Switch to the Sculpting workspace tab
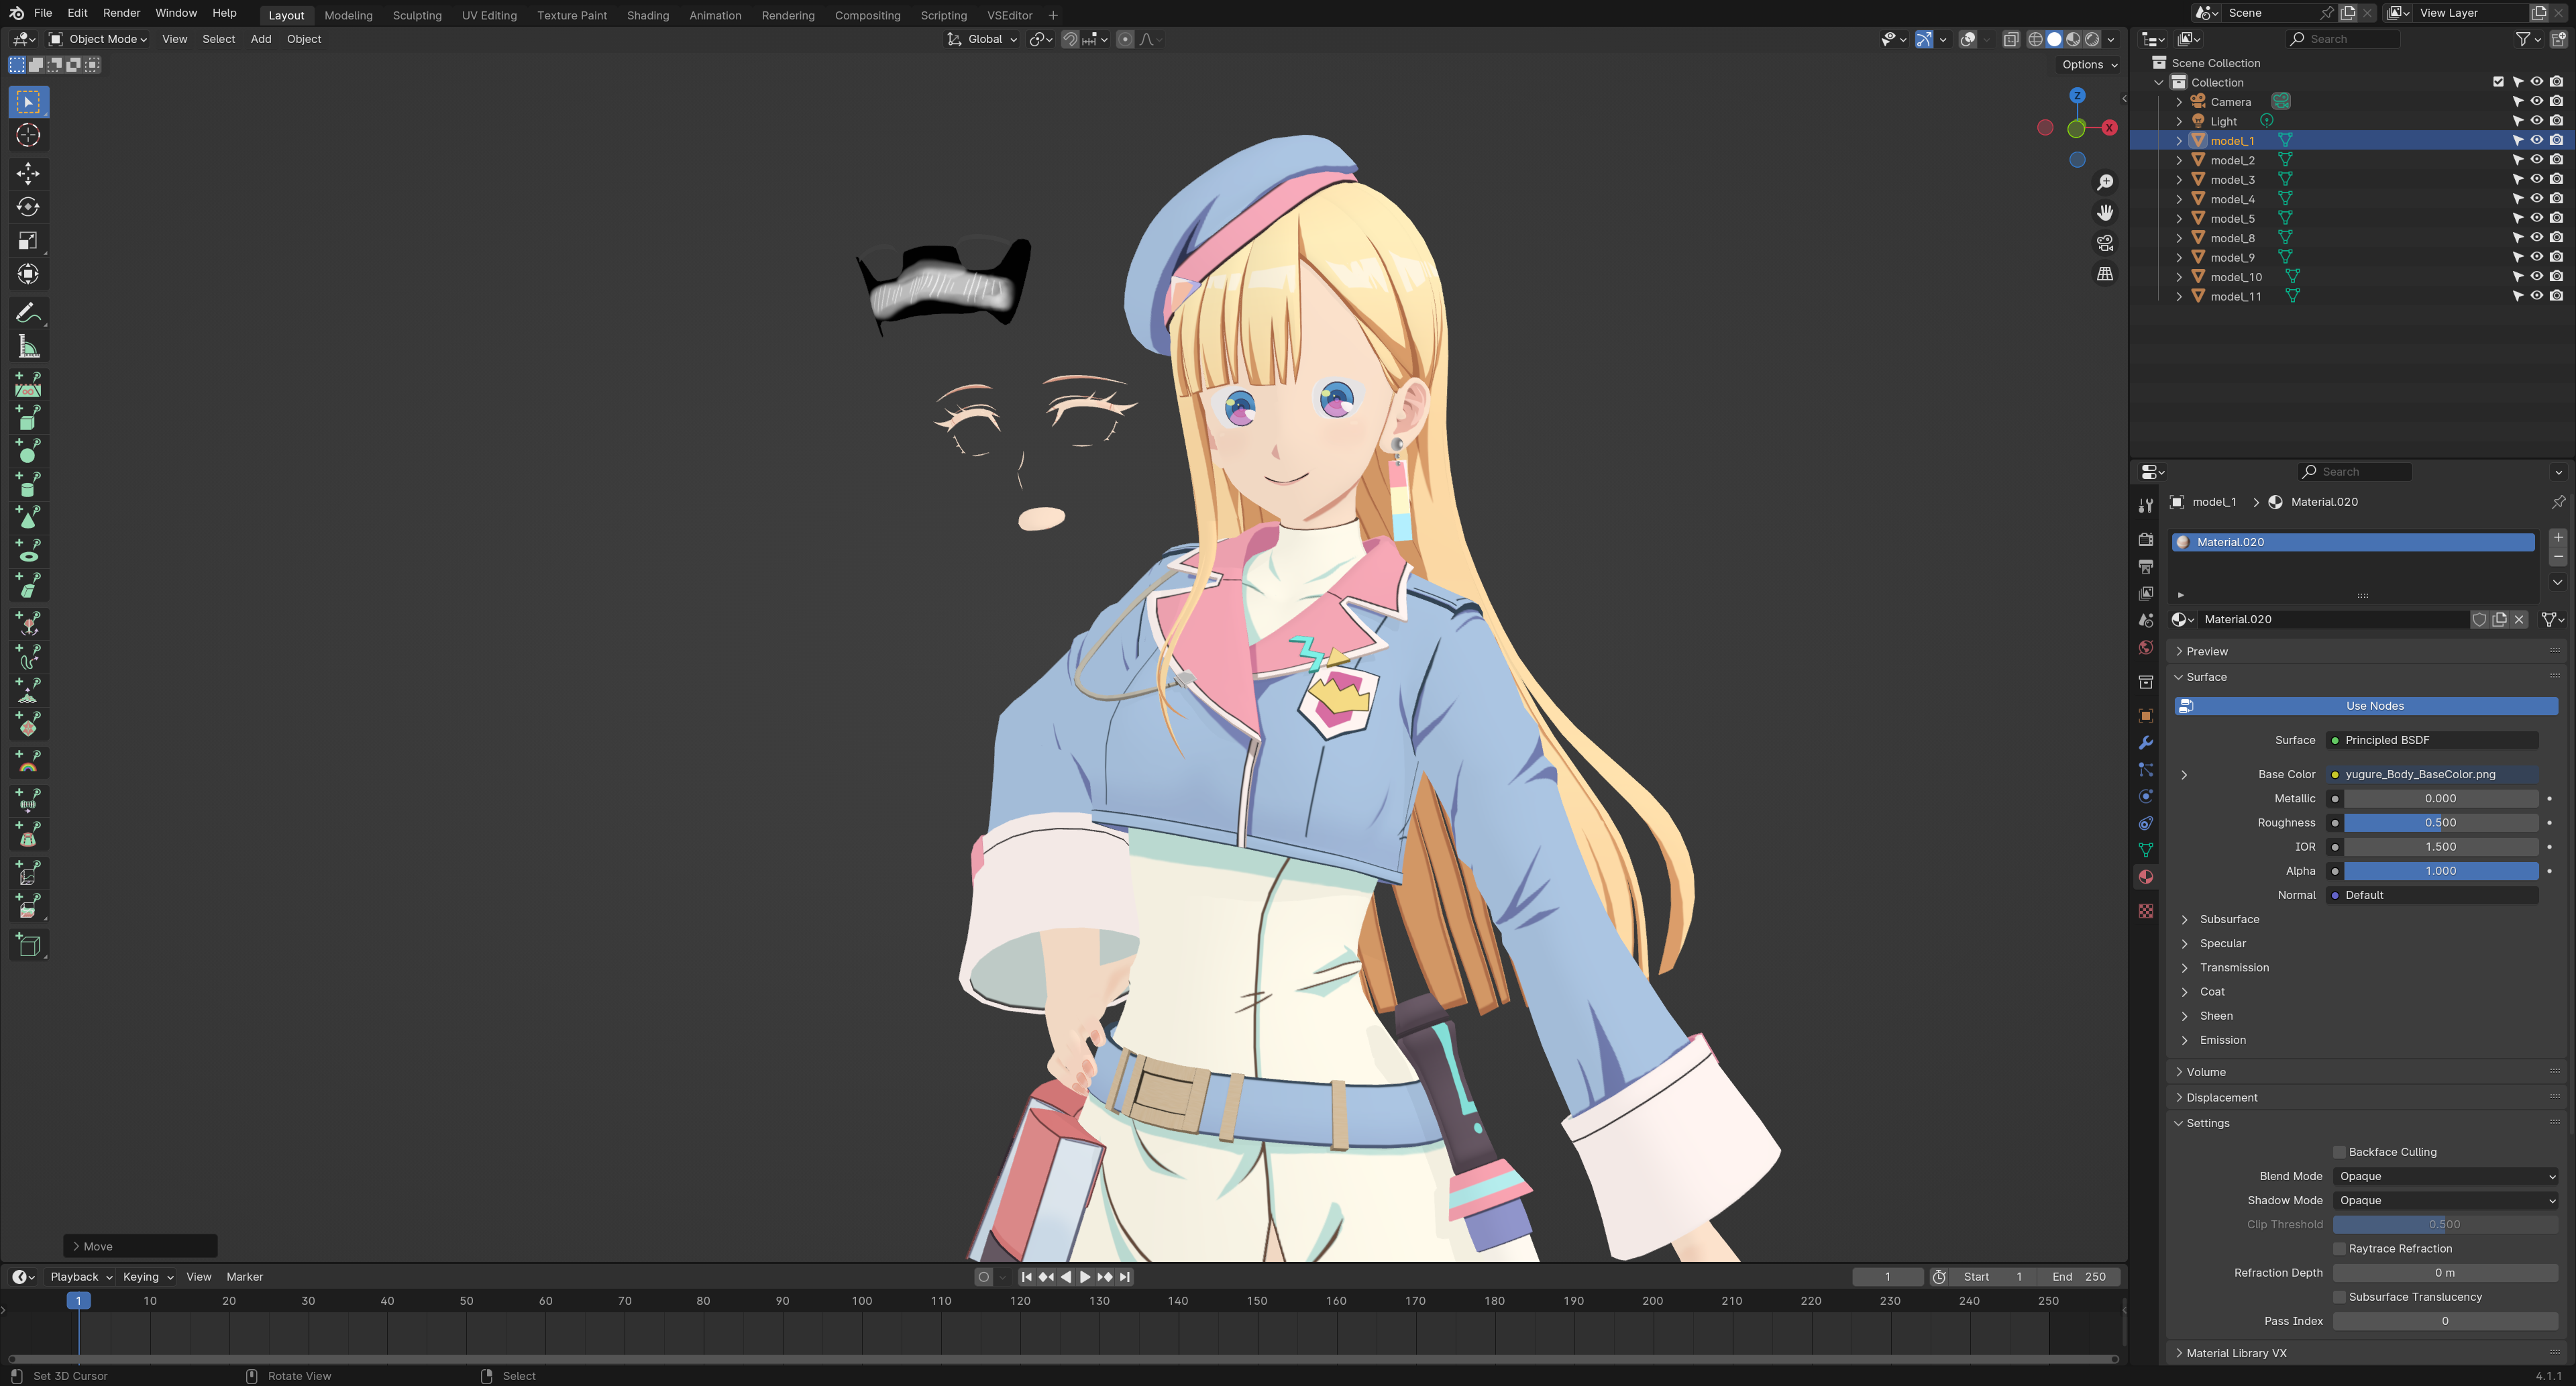 coord(417,15)
